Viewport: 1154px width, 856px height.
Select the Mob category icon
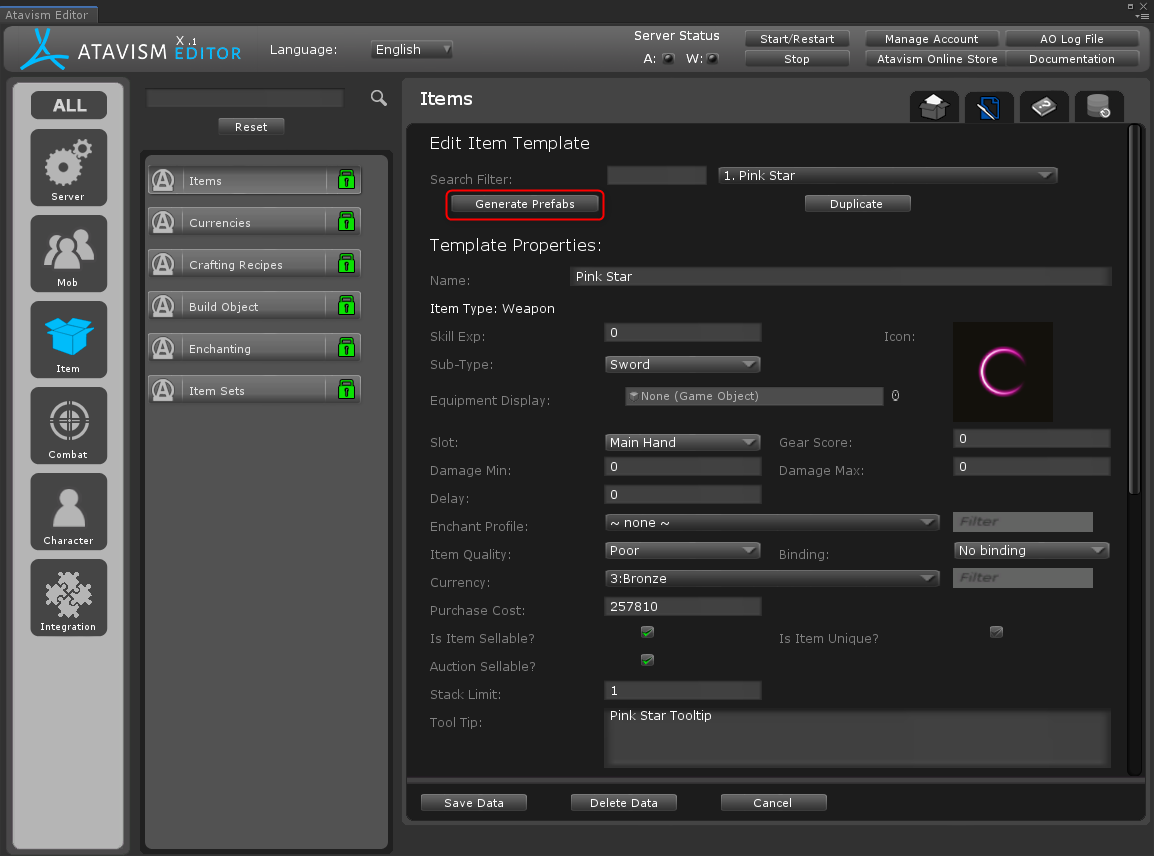click(68, 253)
